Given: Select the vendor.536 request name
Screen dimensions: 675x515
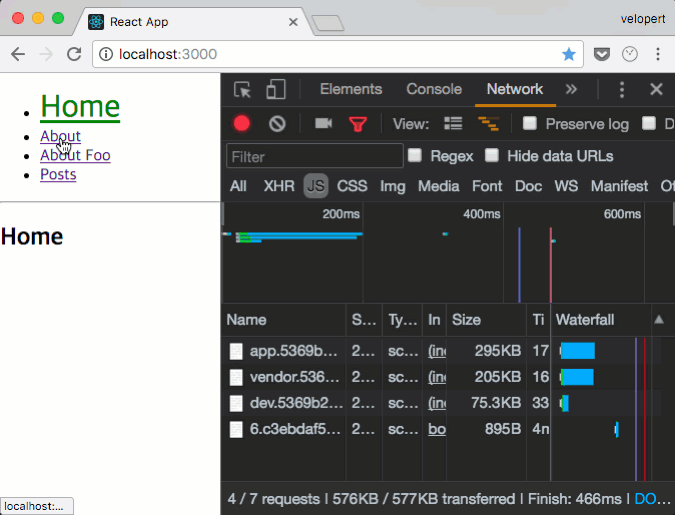Looking at the screenshot, I should point(294,377).
